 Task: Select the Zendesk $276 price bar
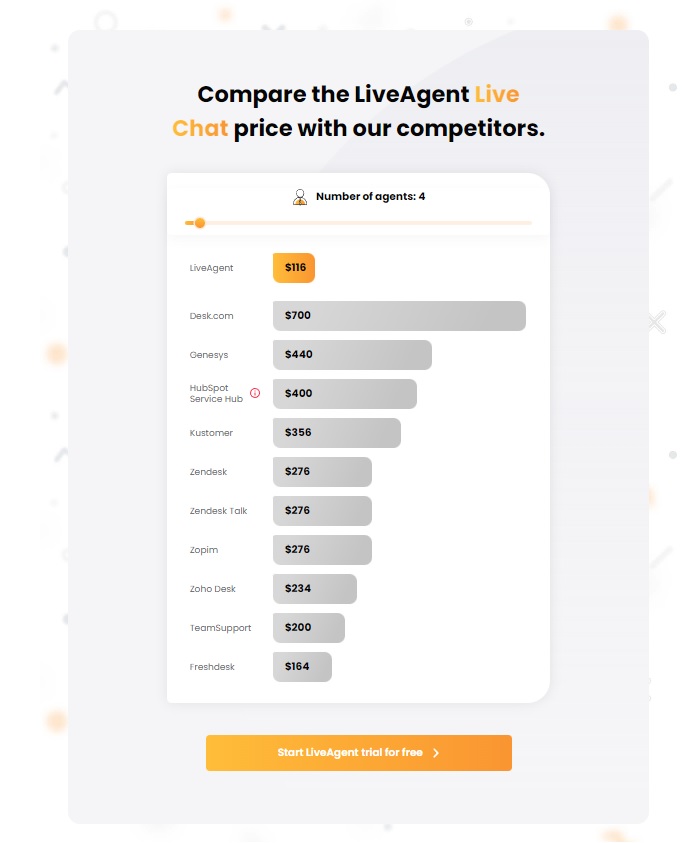click(x=322, y=471)
